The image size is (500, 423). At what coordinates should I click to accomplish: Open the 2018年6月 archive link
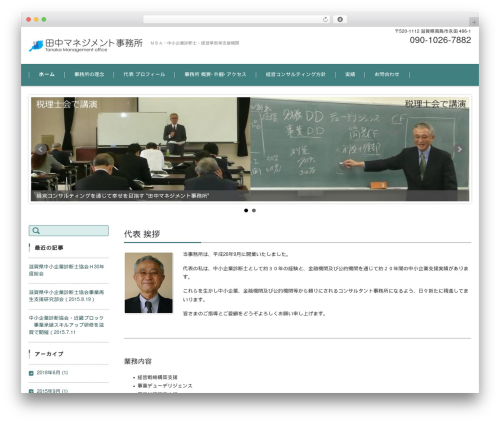click(52, 373)
